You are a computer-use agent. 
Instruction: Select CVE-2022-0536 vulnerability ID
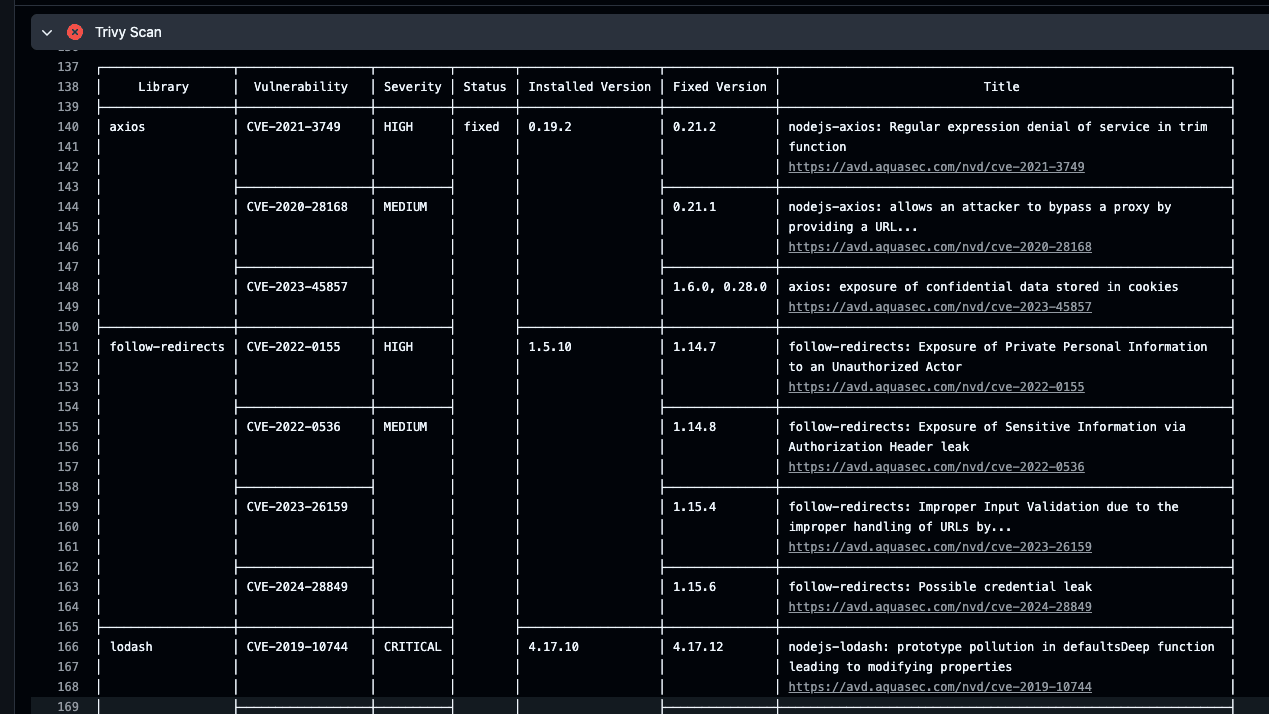coord(294,427)
